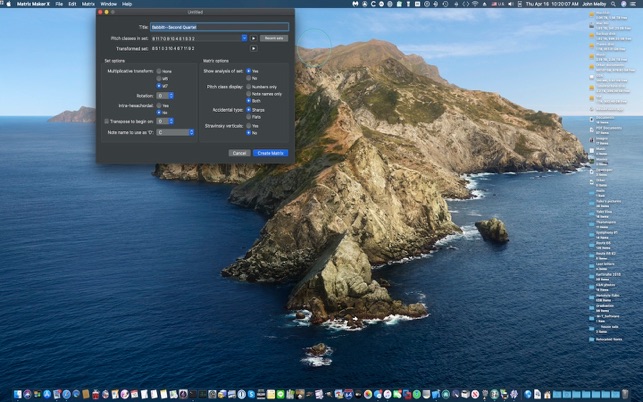Play the pitch classes in set

tap(253, 38)
